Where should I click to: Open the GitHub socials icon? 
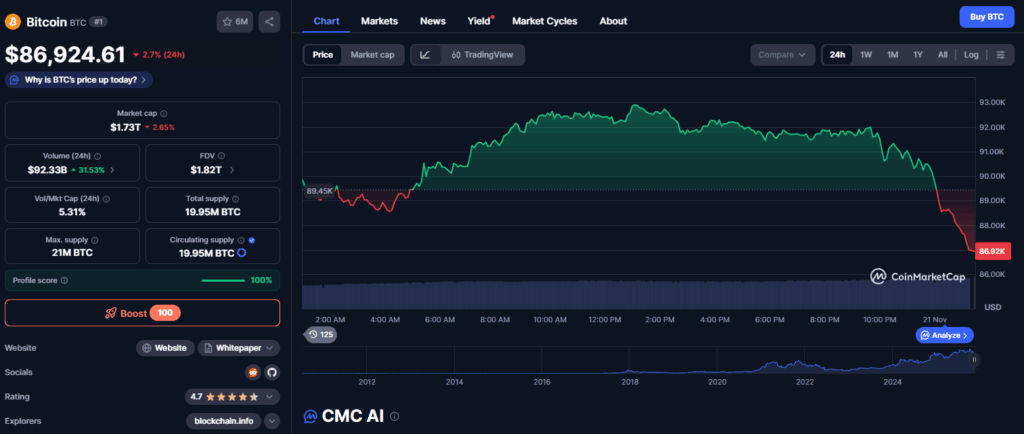272,372
